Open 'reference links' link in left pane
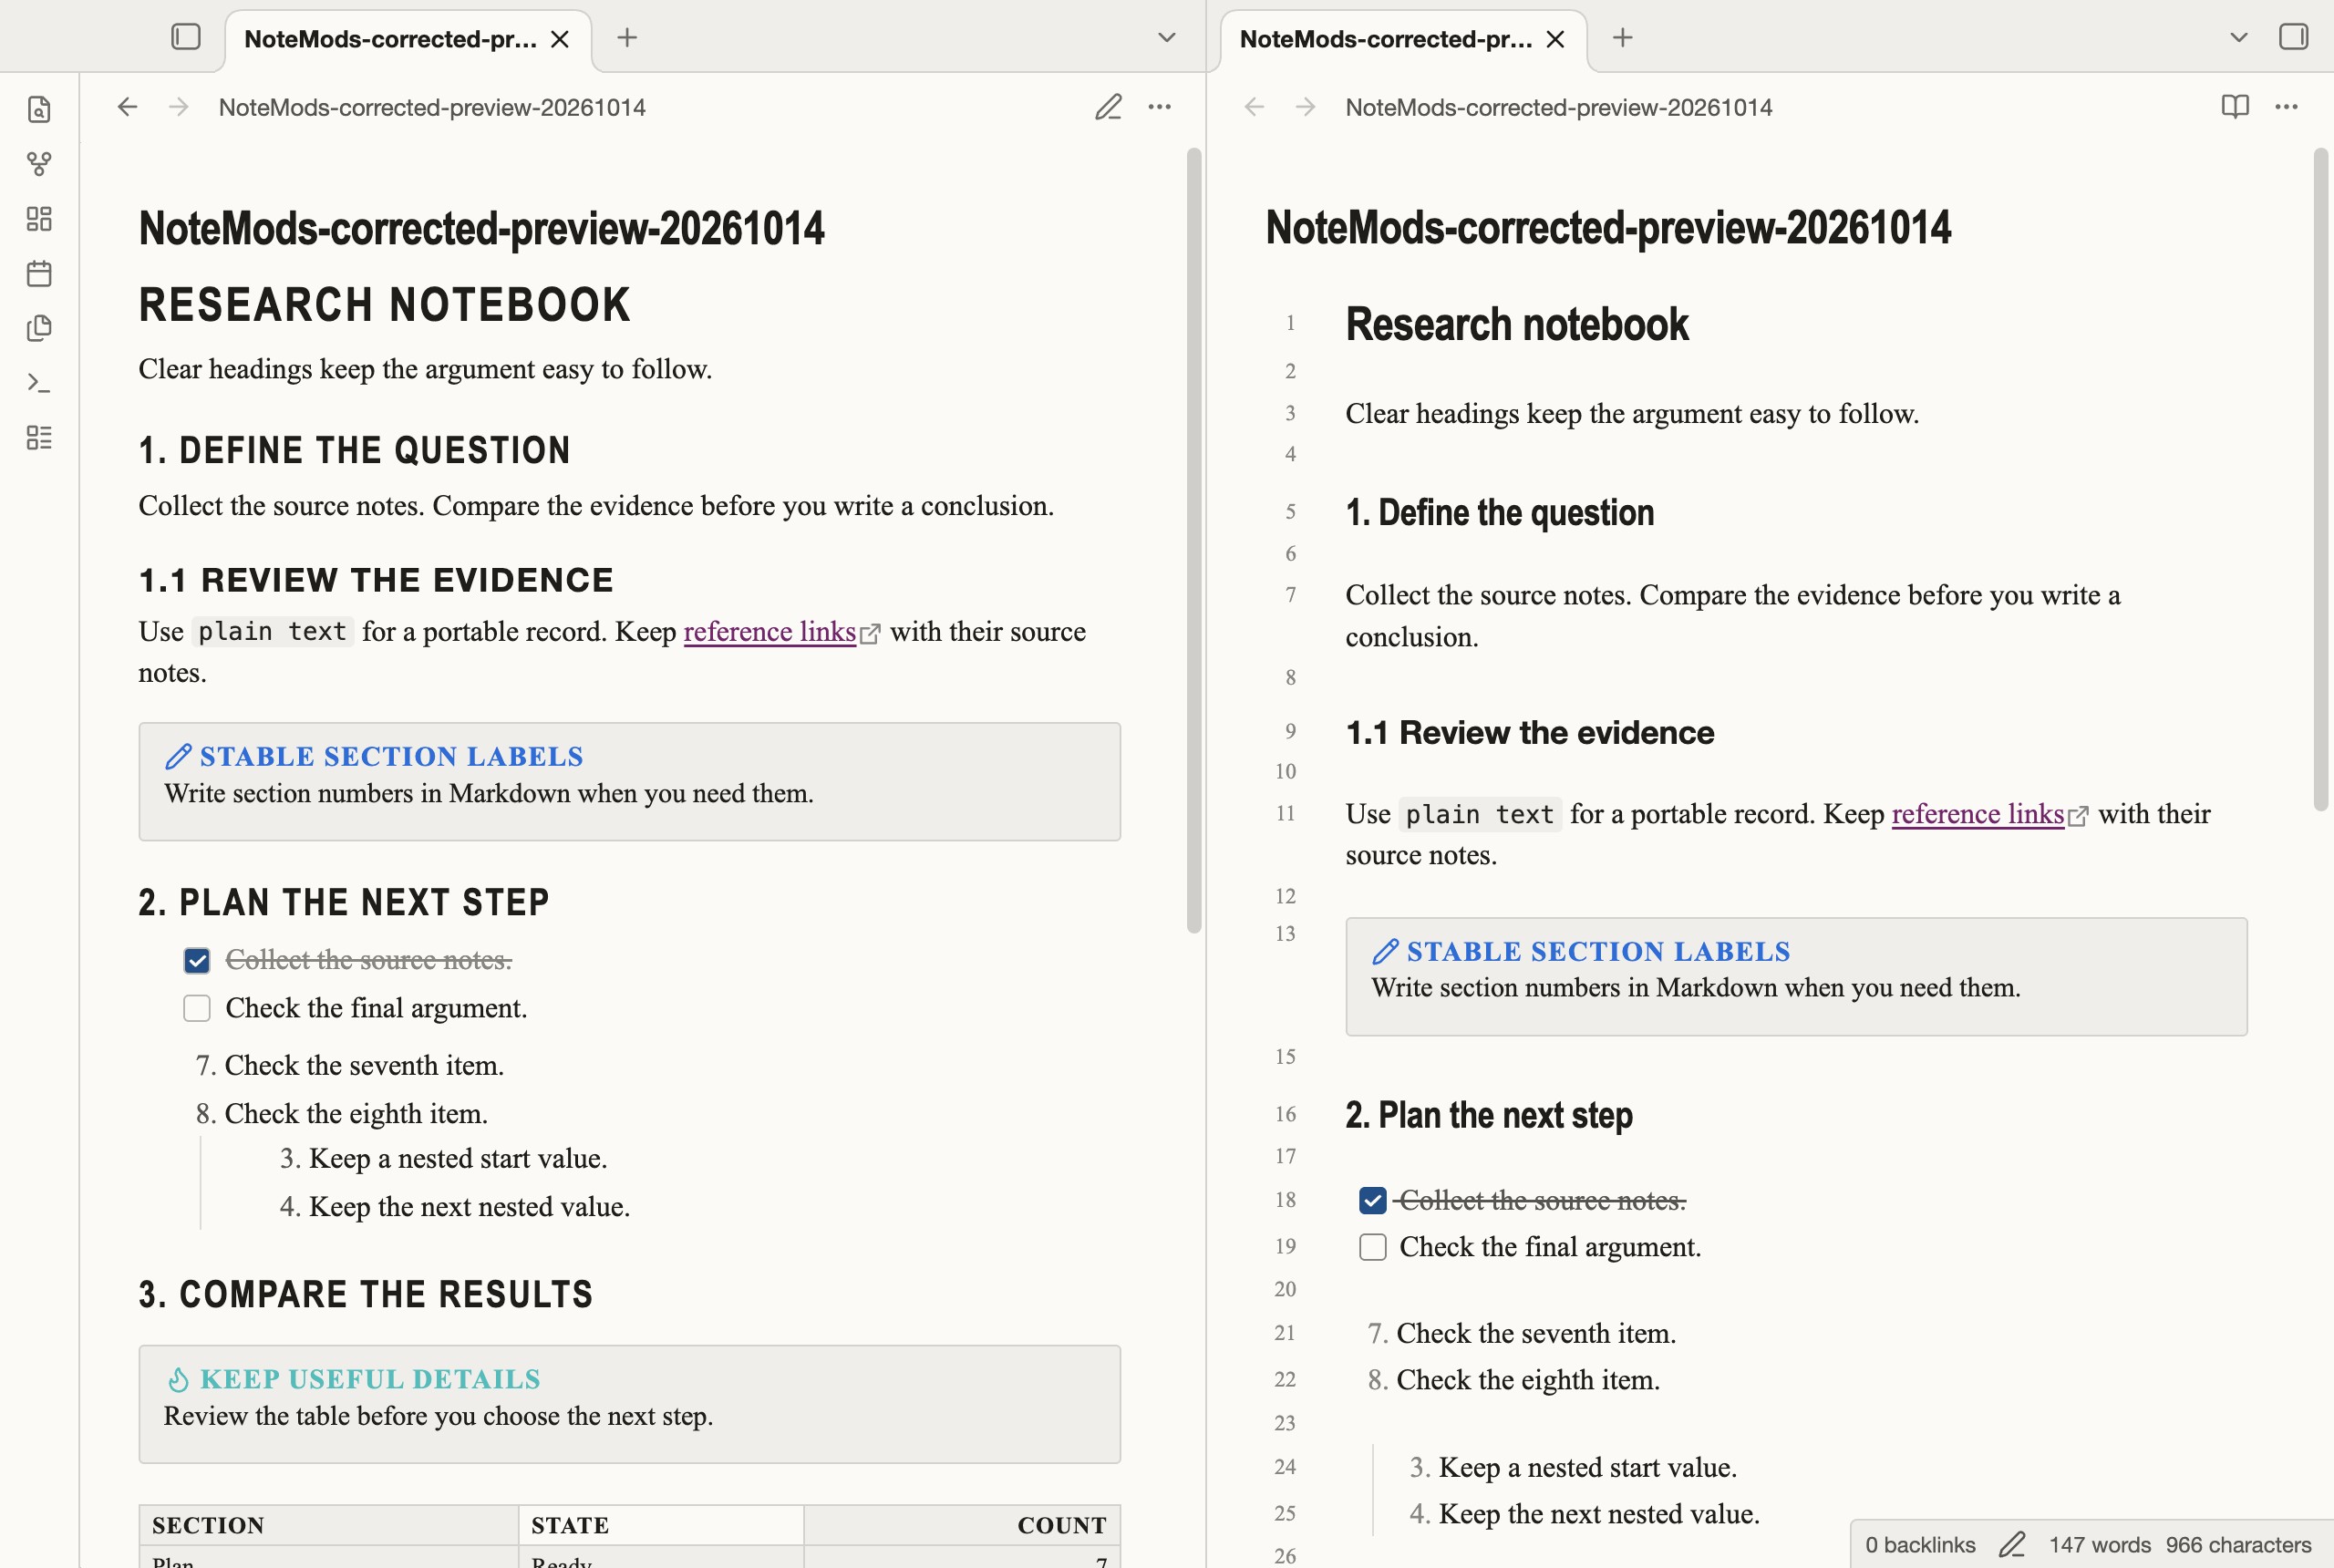 click(770, 632)
